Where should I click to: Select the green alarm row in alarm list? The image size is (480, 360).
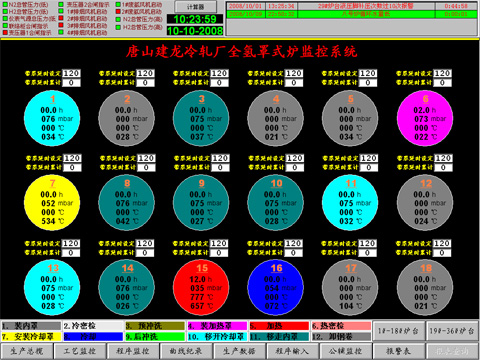[352, 14]
